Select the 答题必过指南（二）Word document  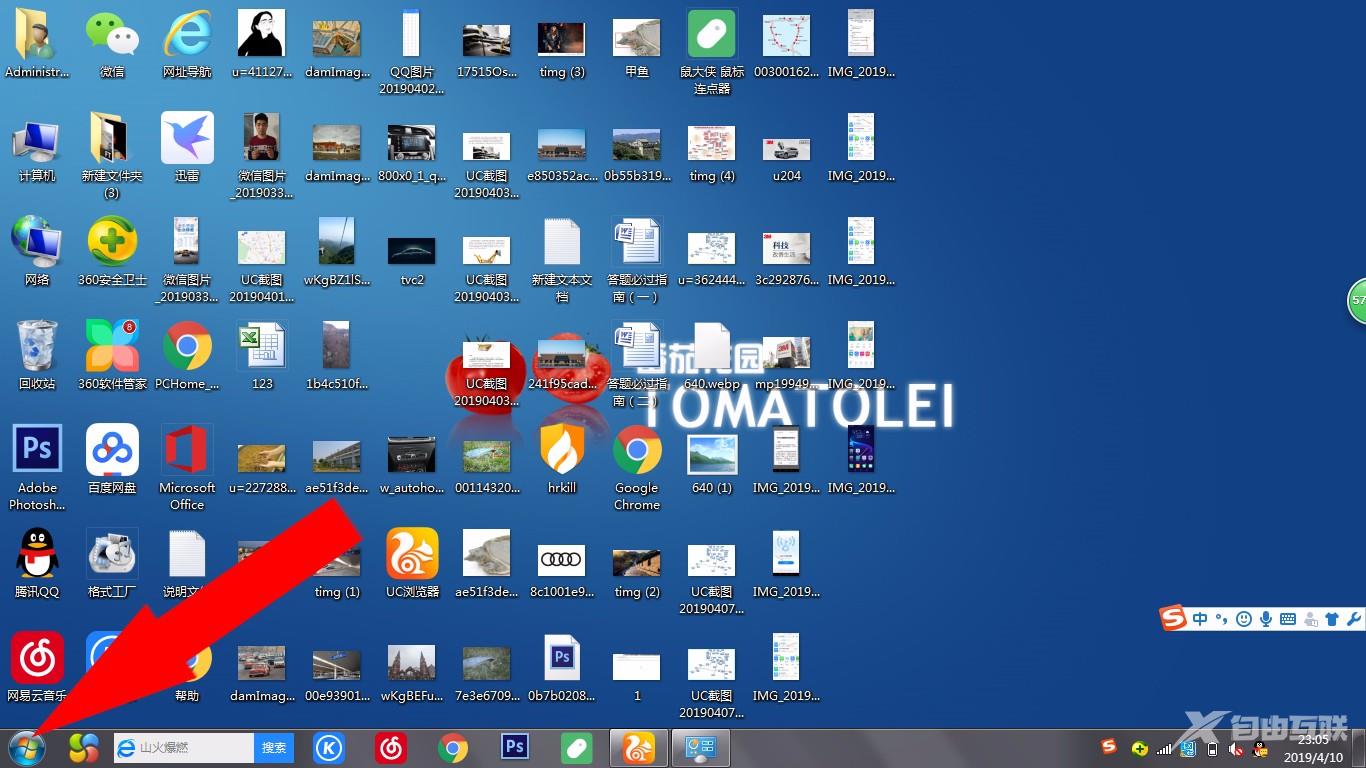637,364
